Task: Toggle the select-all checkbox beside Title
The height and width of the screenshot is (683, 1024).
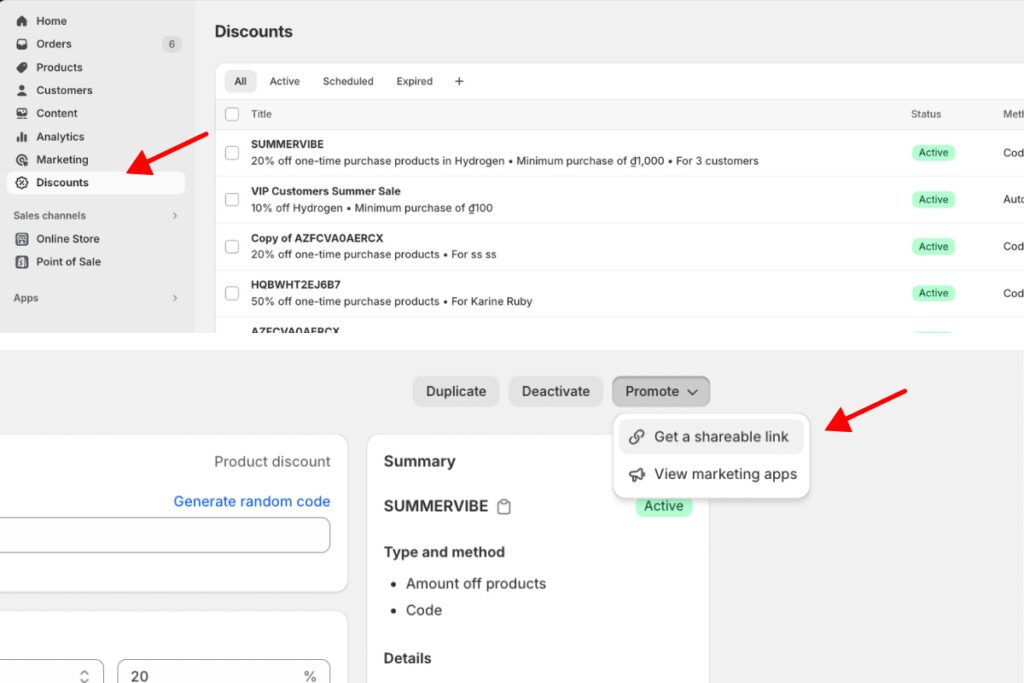Action: 232,114
